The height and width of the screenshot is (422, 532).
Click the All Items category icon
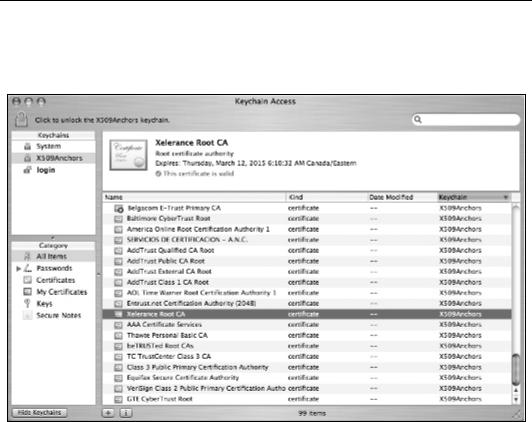[x=27, y=256]
